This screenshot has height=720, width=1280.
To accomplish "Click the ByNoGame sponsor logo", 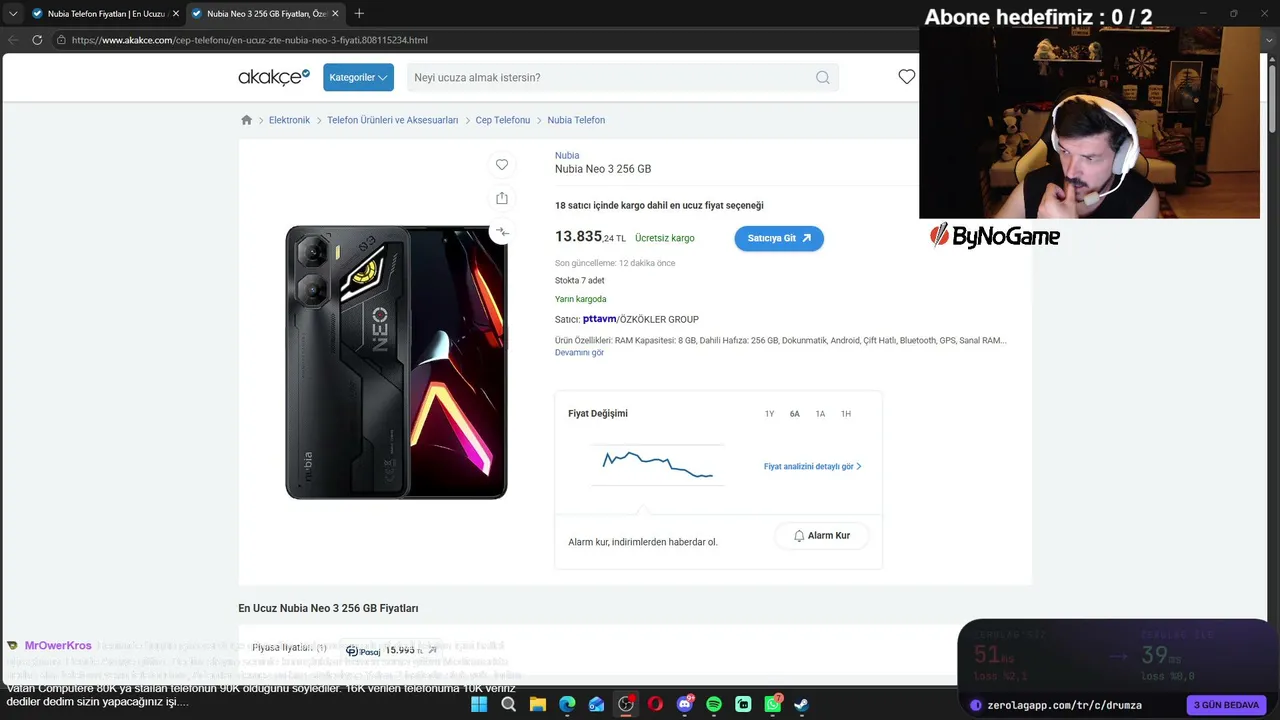I will click(x=995, y=236).
